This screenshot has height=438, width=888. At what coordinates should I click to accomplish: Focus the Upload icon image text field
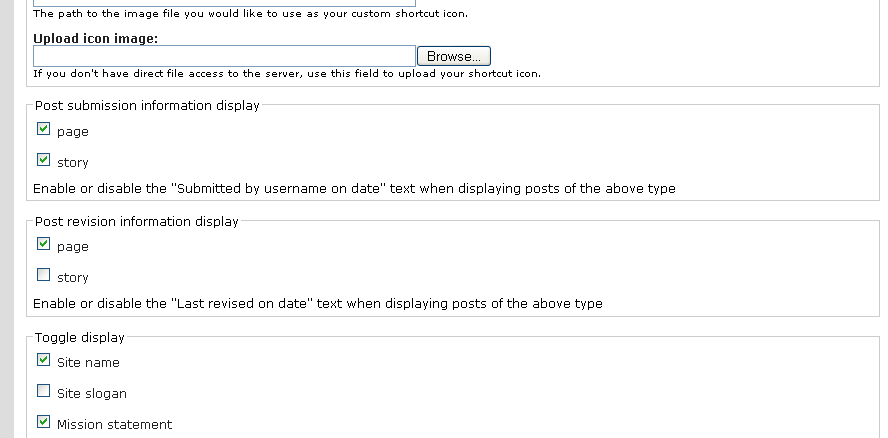[224, 57]
